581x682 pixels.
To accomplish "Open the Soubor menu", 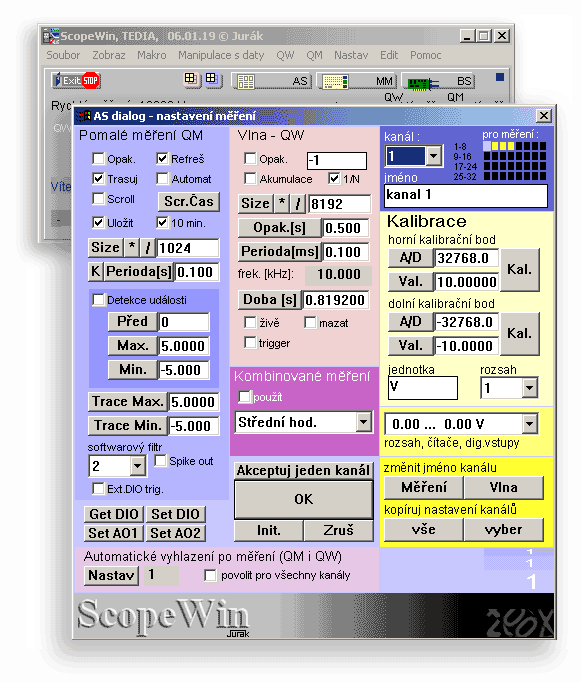I will click(x=63, y=55).
